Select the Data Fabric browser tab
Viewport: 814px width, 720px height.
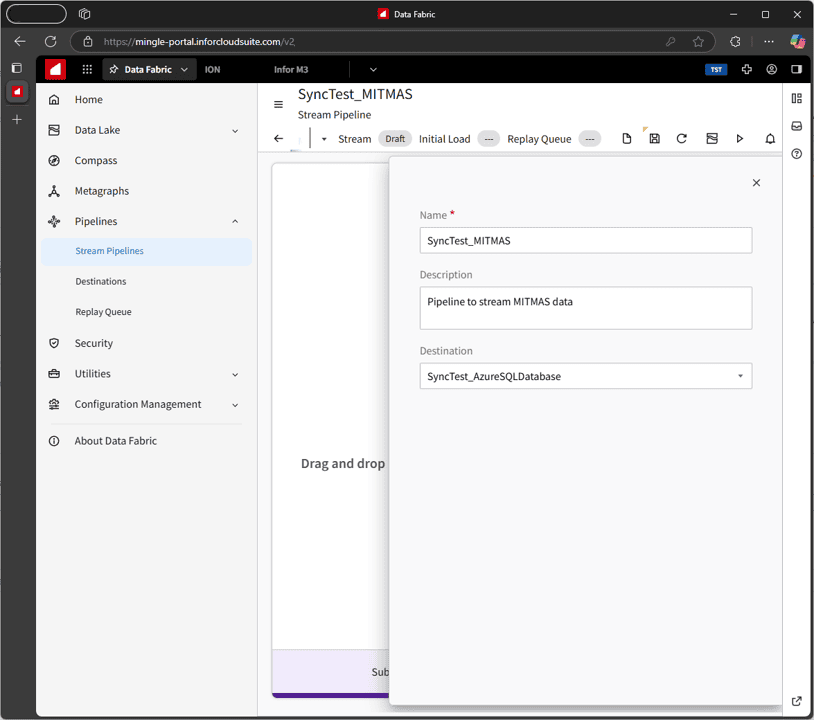(17, 92)
